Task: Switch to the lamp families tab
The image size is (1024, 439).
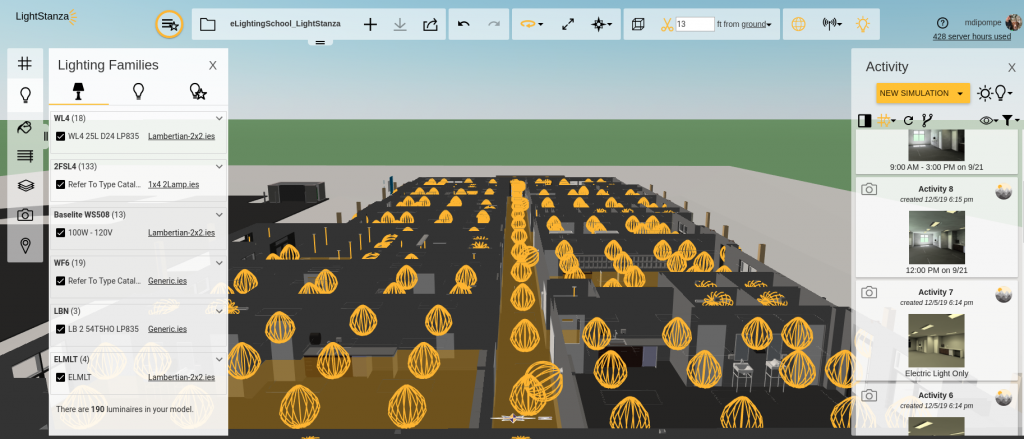Action: (78, 91)
